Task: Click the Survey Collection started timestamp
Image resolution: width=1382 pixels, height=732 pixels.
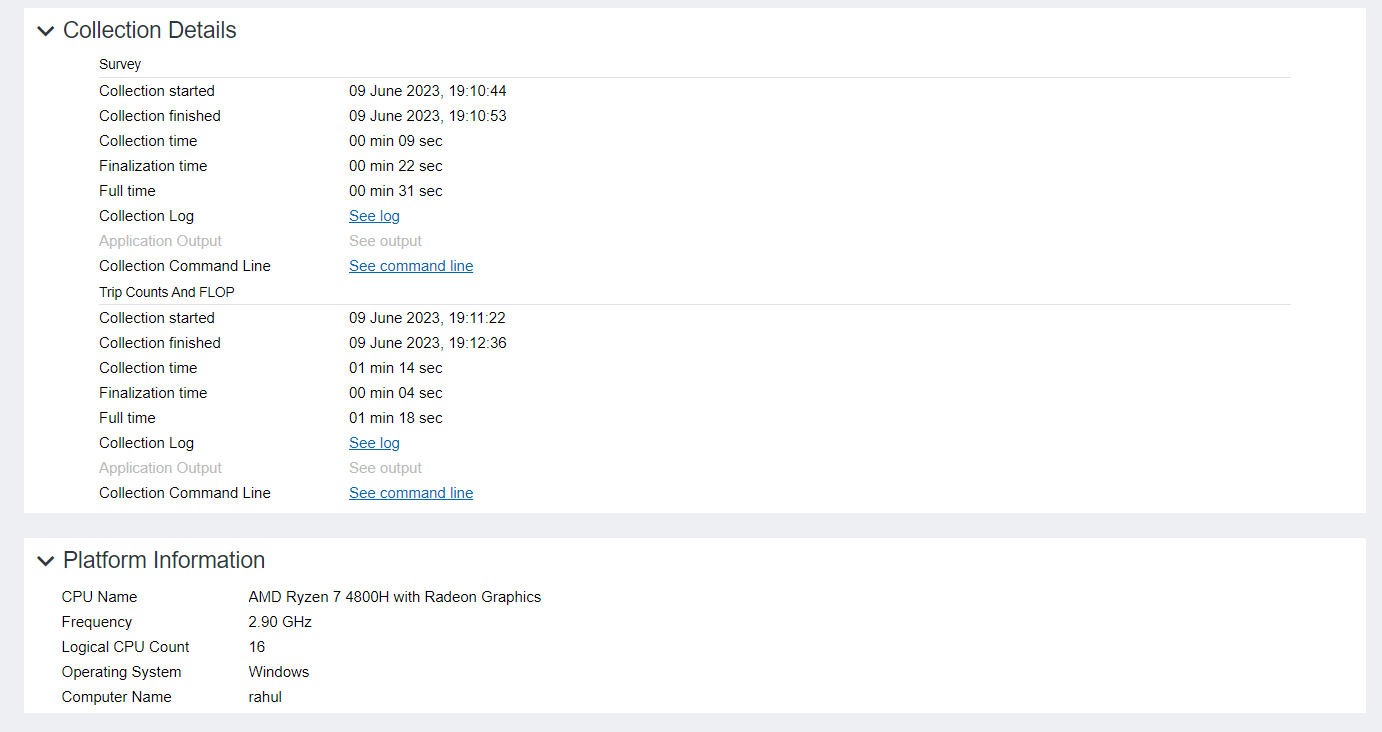Action: pyautogui.click(x=428, y=90)
